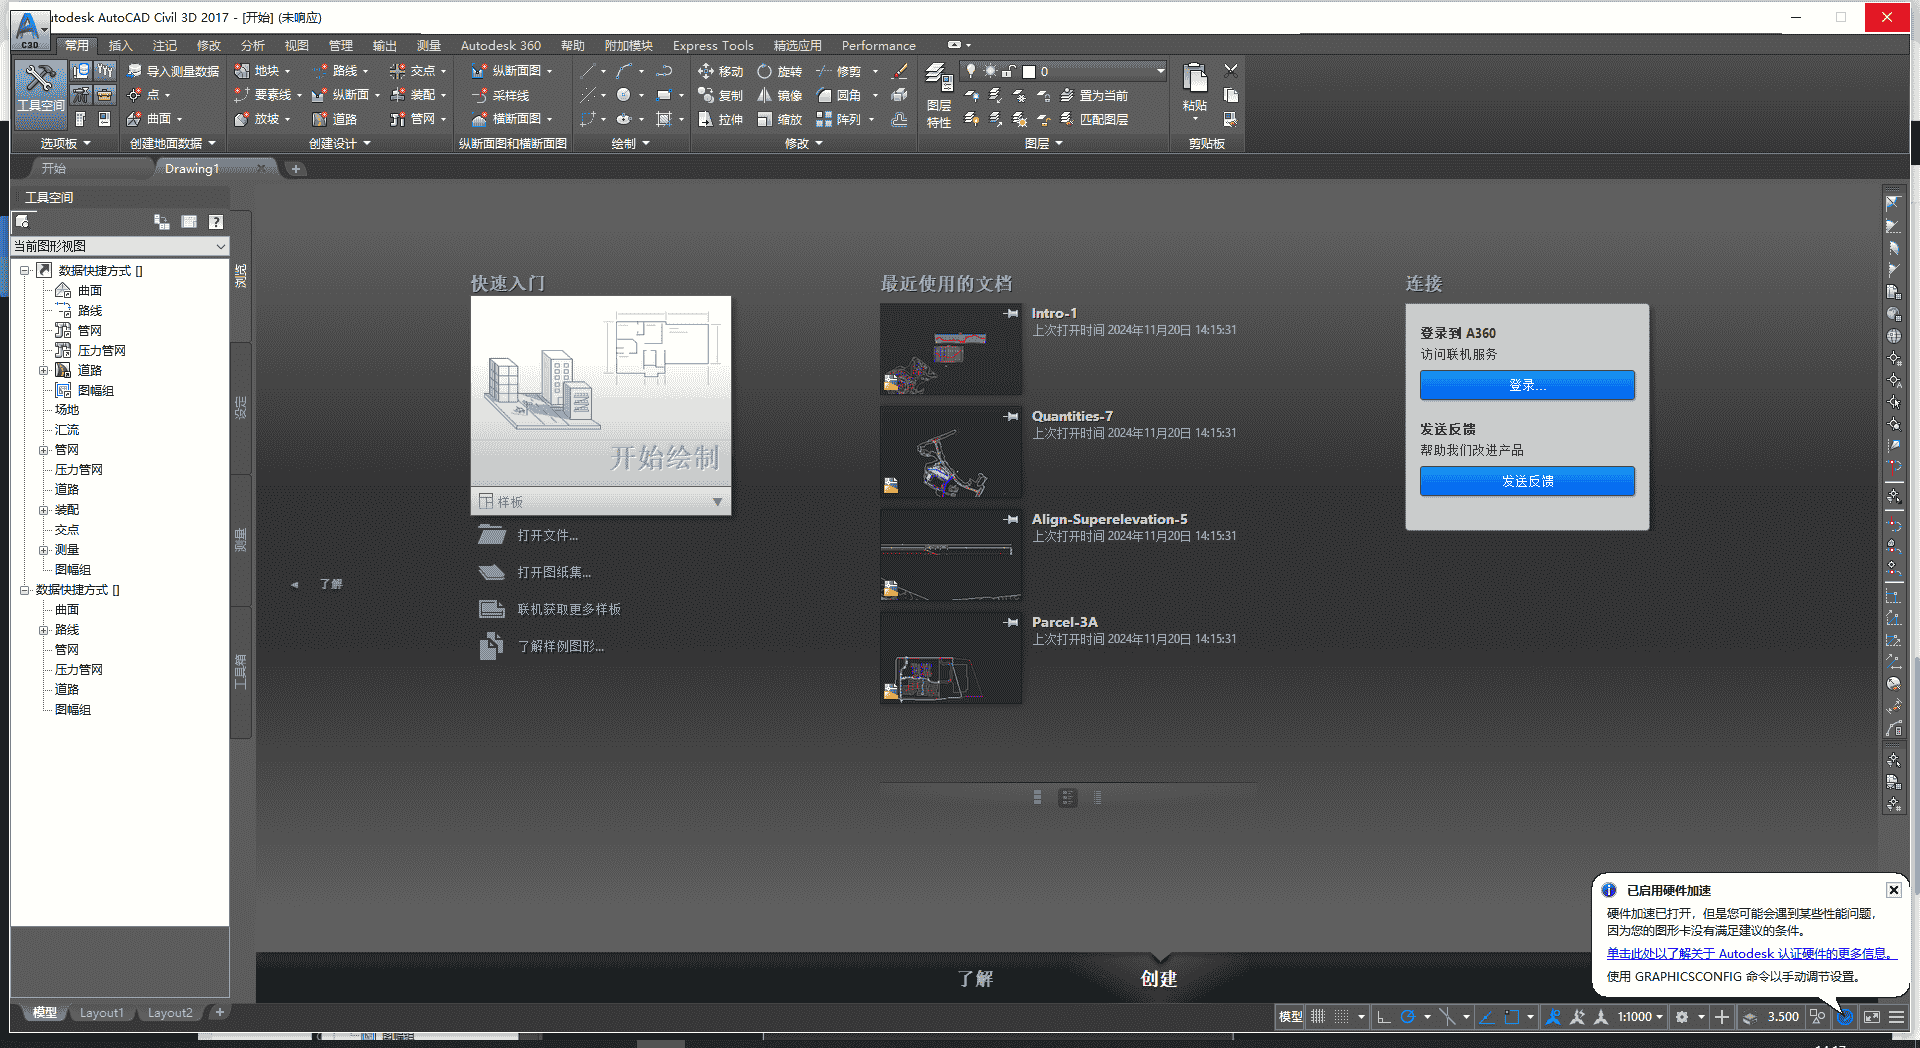This screenshot has height=1048, width=1920.
Task: Expand the 装配 node in Toolspace tree
Action: point(43,510)
